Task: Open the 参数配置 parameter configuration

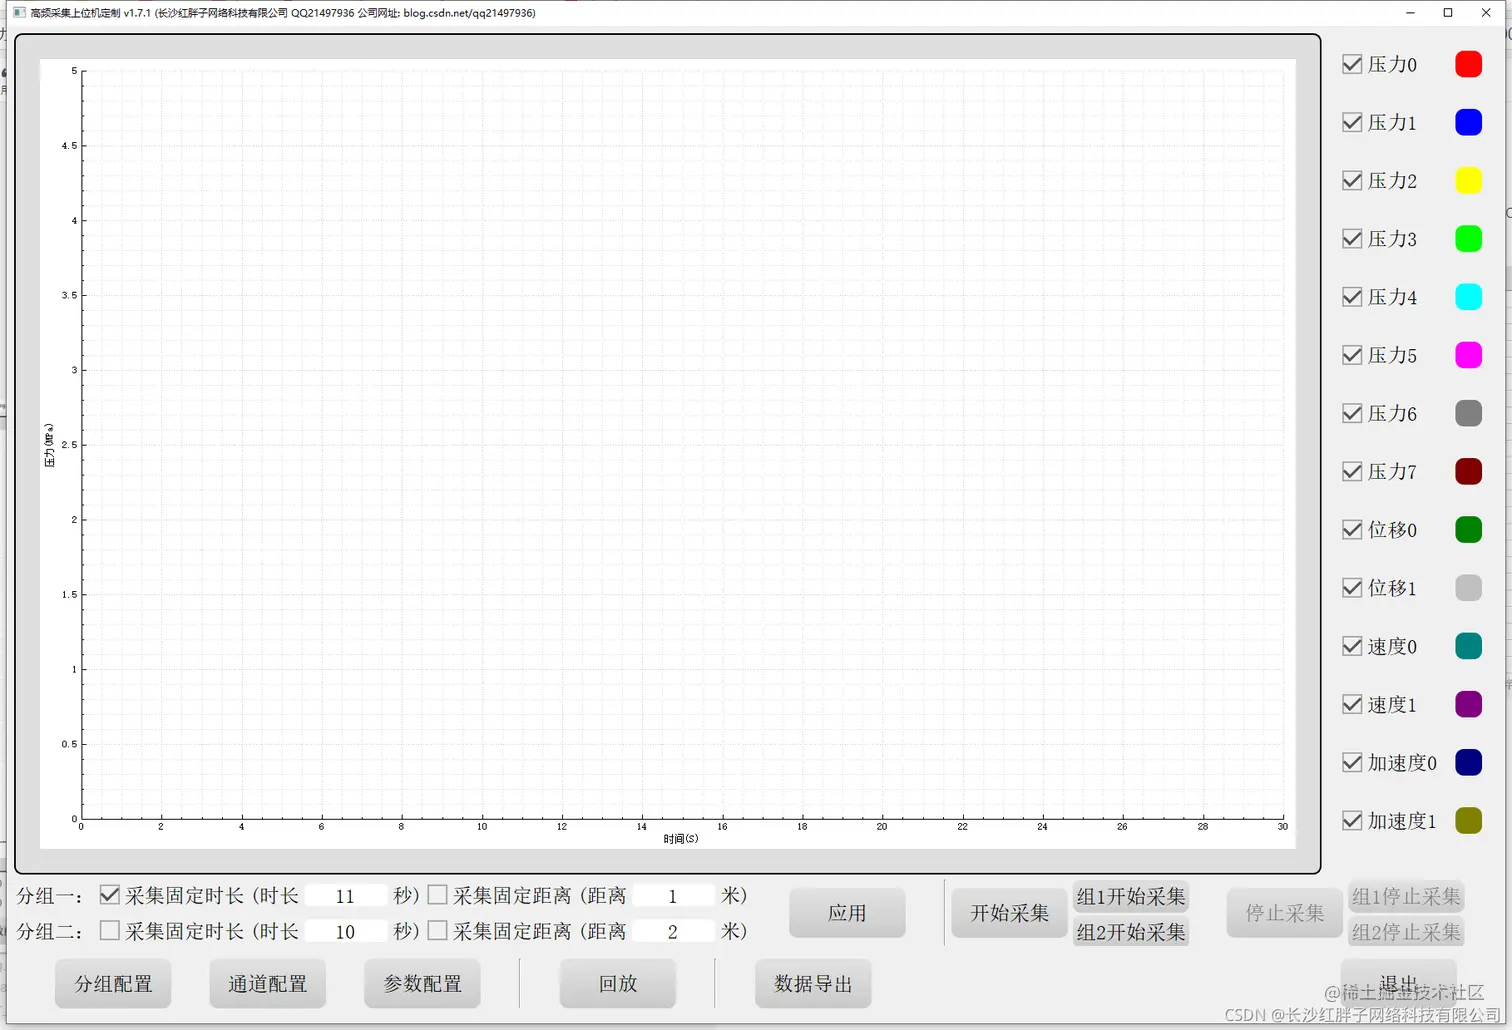Action: tap(422, 983)
